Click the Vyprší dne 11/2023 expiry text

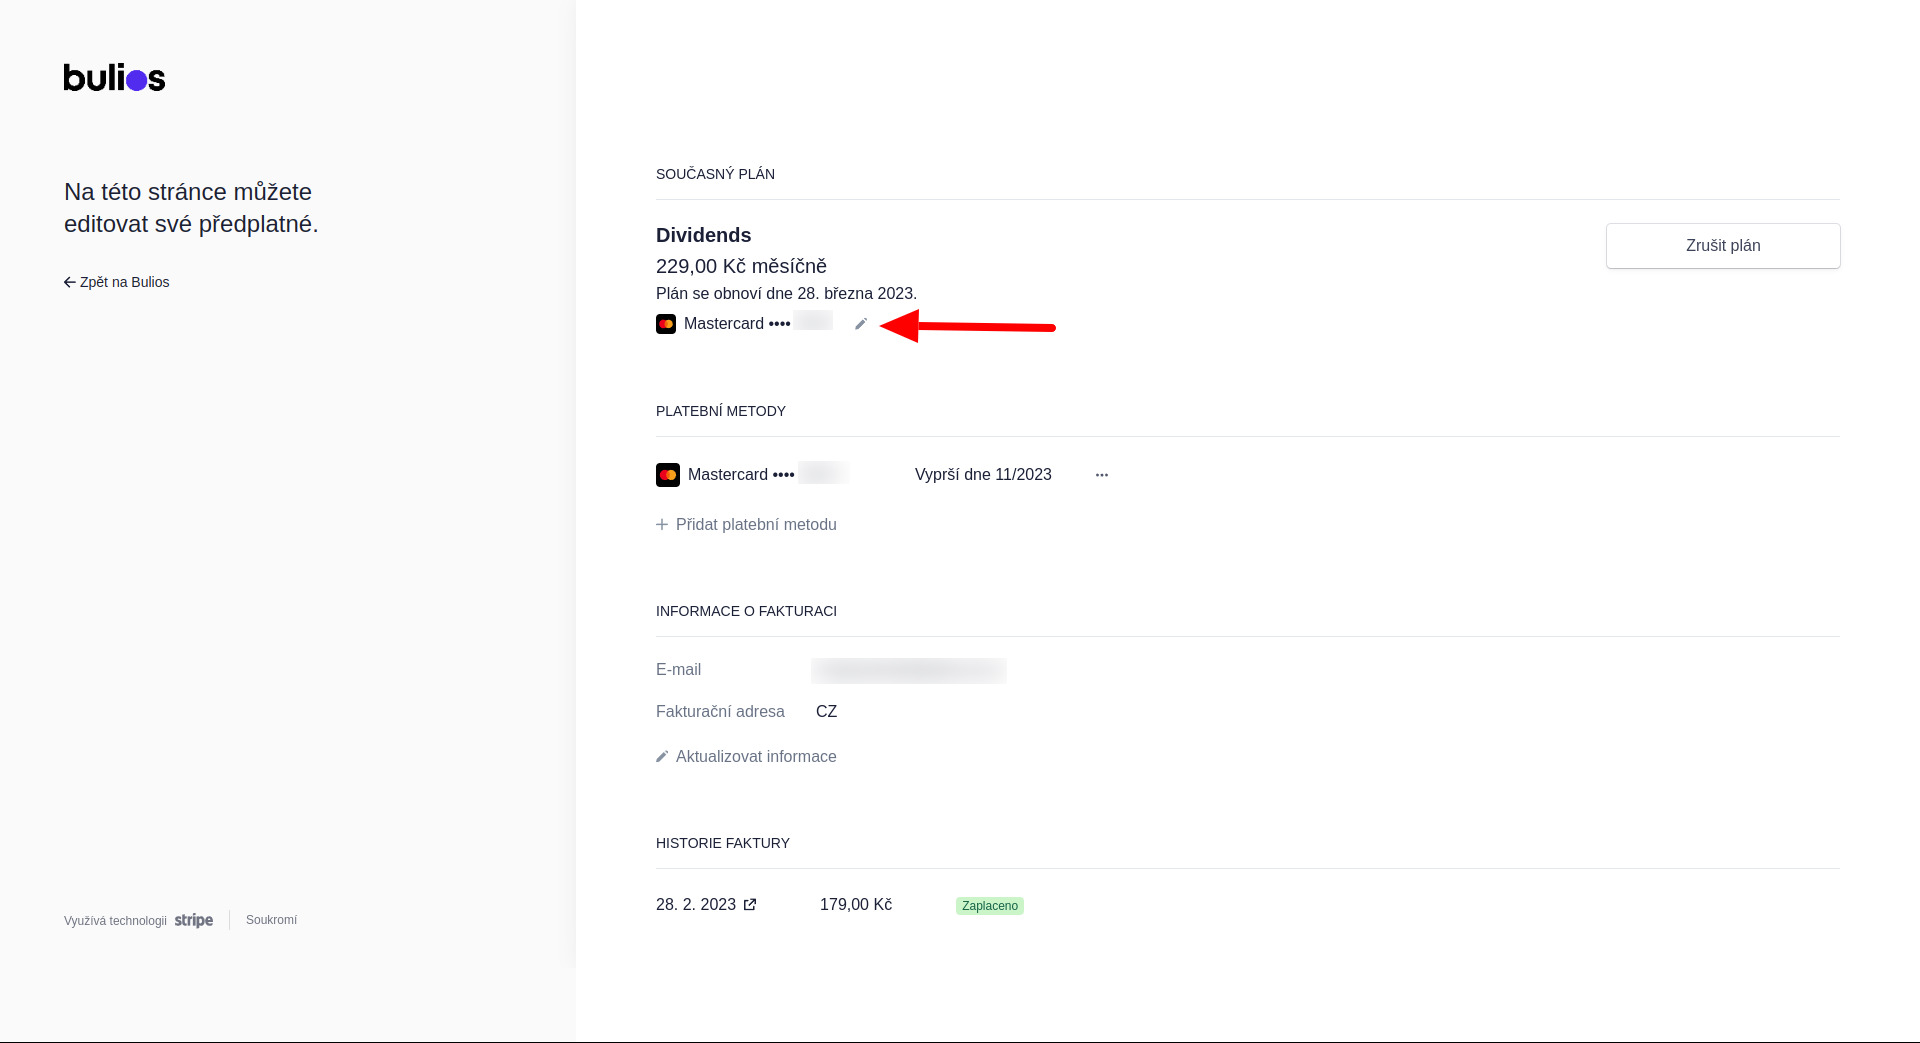point(983,475)
